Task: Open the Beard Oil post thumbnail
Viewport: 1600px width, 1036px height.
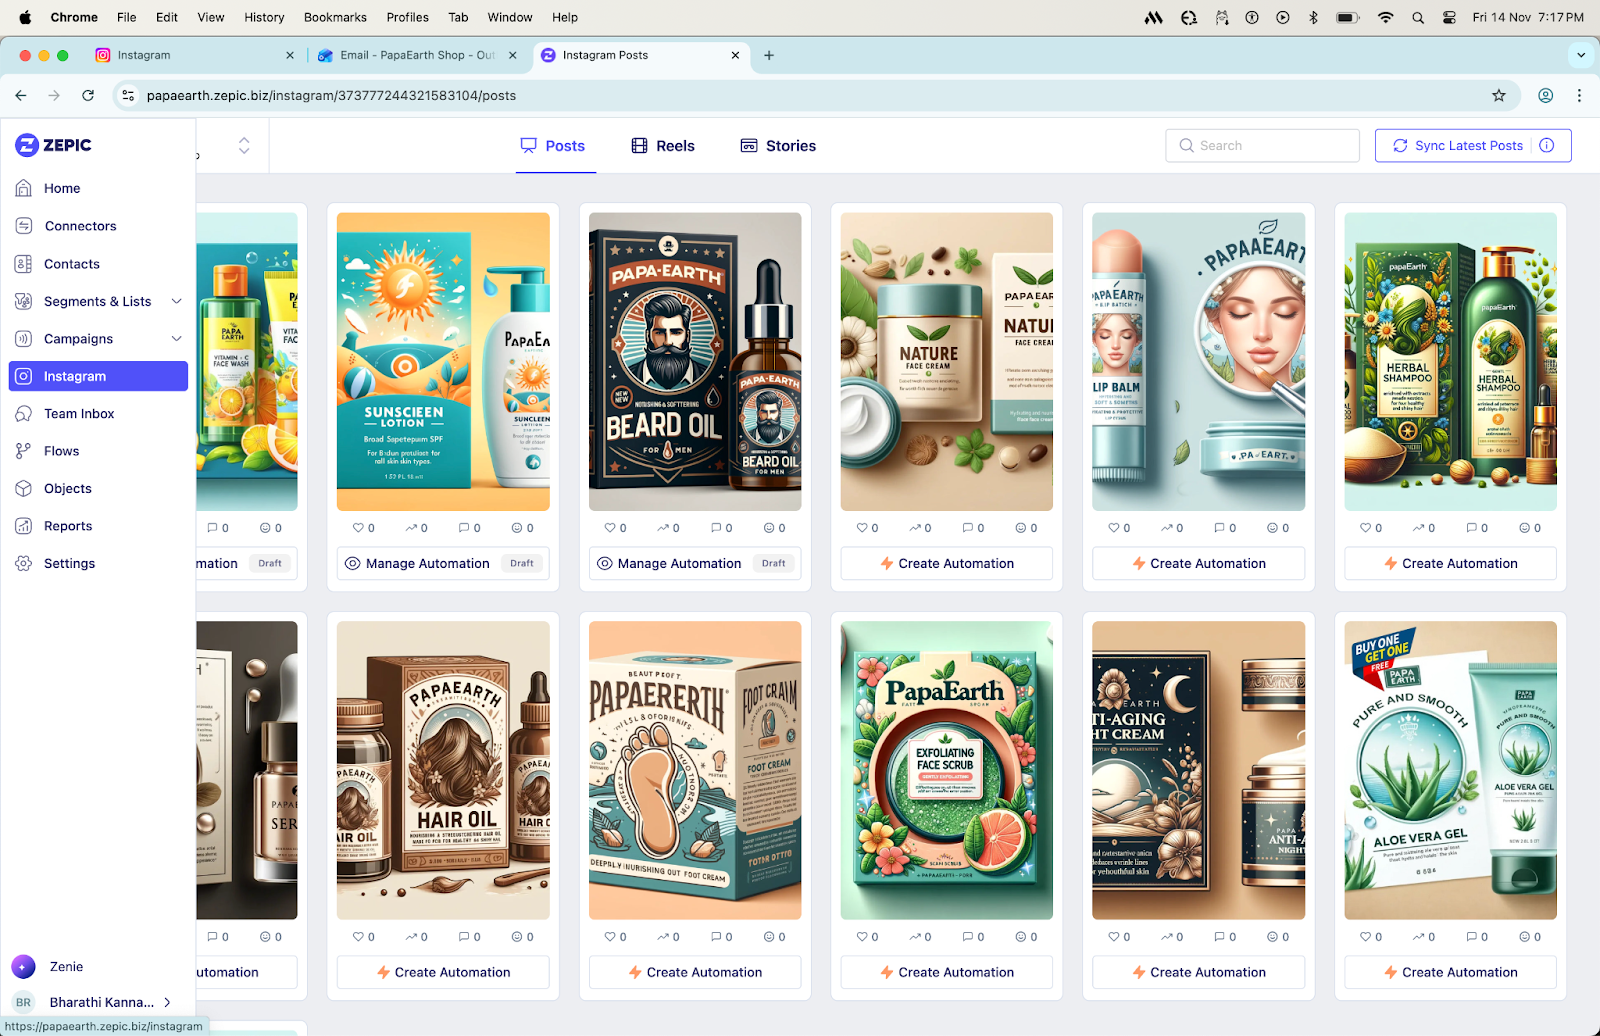Action: pyautogui.click(x=695, y=362)
